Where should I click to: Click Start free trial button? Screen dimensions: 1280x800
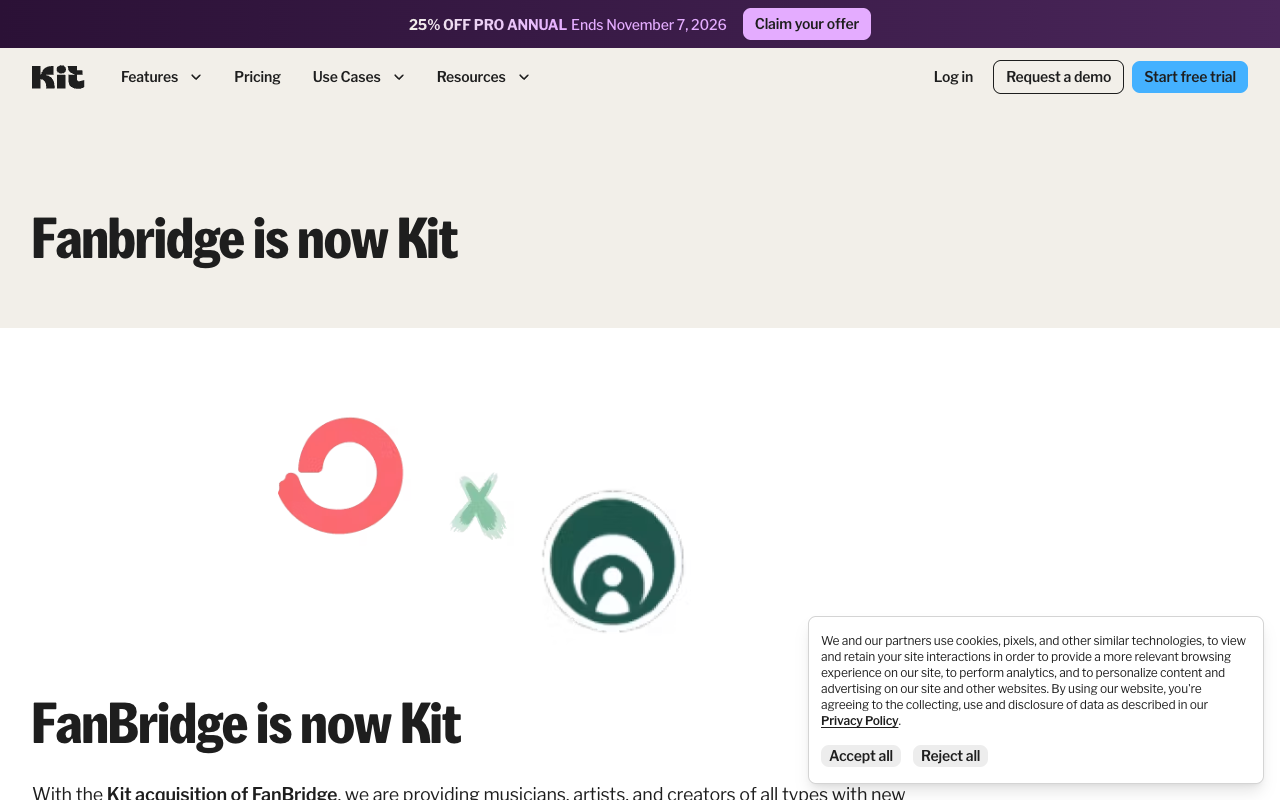point(1190,77)
